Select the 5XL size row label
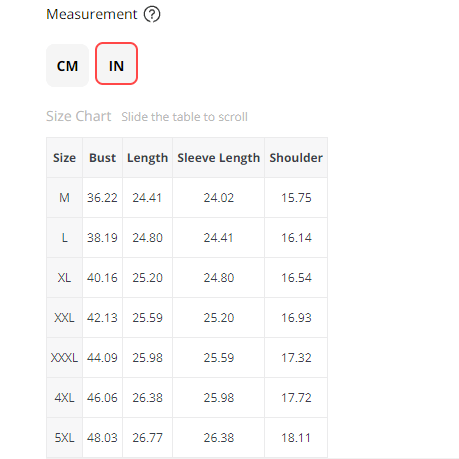The height and width of the screenshot is (459, 459). coord(64,438)
